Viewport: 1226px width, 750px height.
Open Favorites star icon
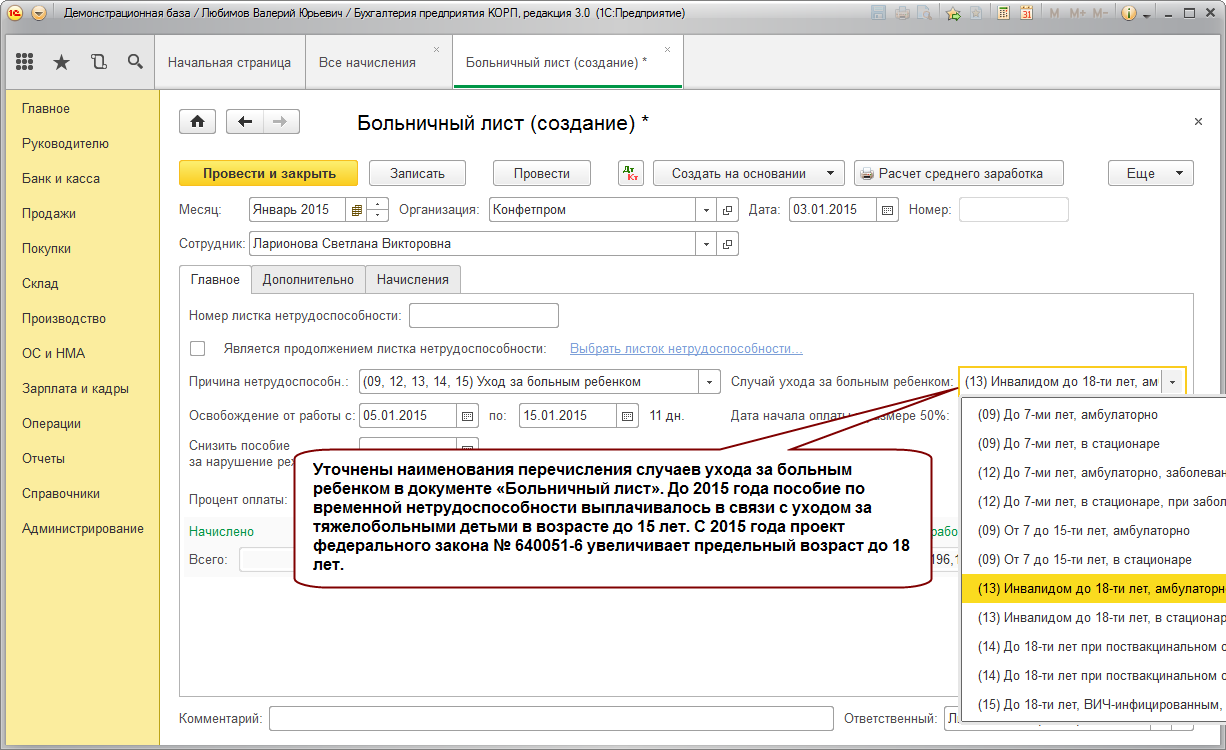61,62
